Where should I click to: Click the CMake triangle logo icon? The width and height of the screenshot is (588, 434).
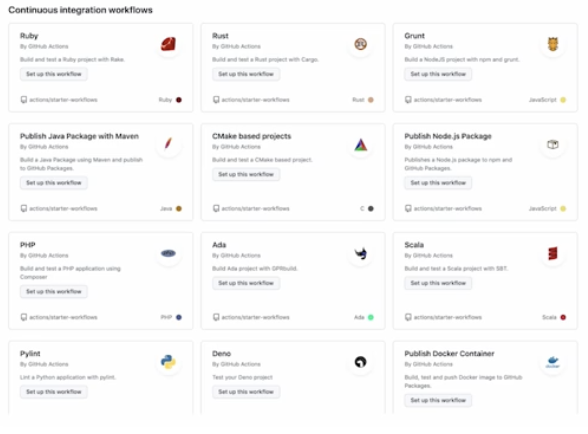(360, 145)
